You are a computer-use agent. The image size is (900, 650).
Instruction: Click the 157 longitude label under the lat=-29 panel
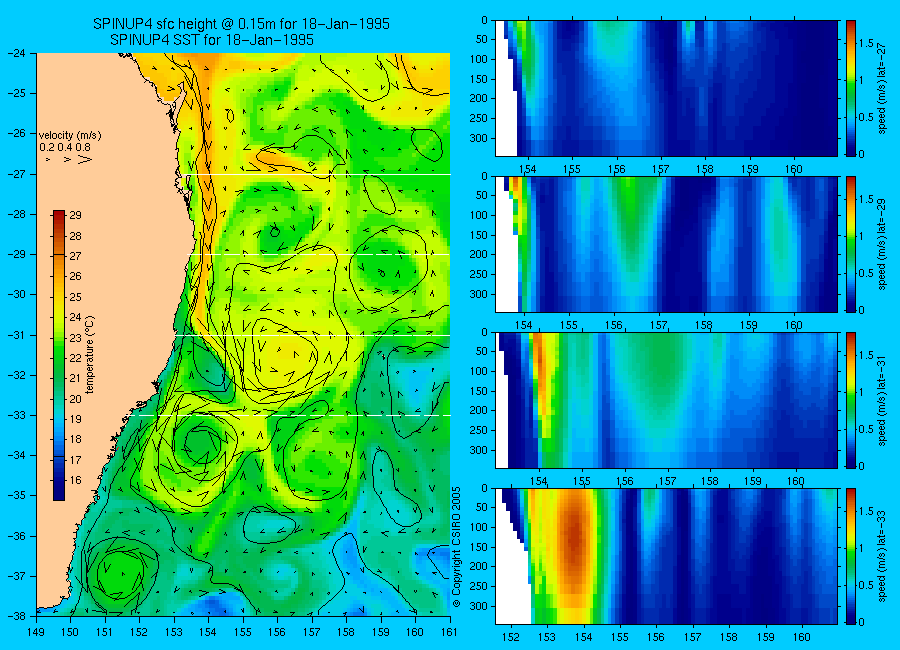pos(659,325)
